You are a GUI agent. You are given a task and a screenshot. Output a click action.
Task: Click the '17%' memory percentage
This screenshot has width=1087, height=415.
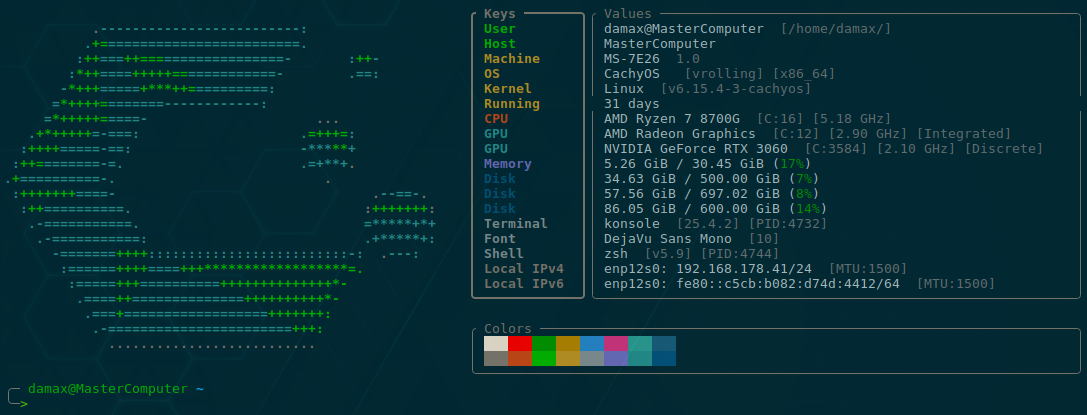[792, 164]
